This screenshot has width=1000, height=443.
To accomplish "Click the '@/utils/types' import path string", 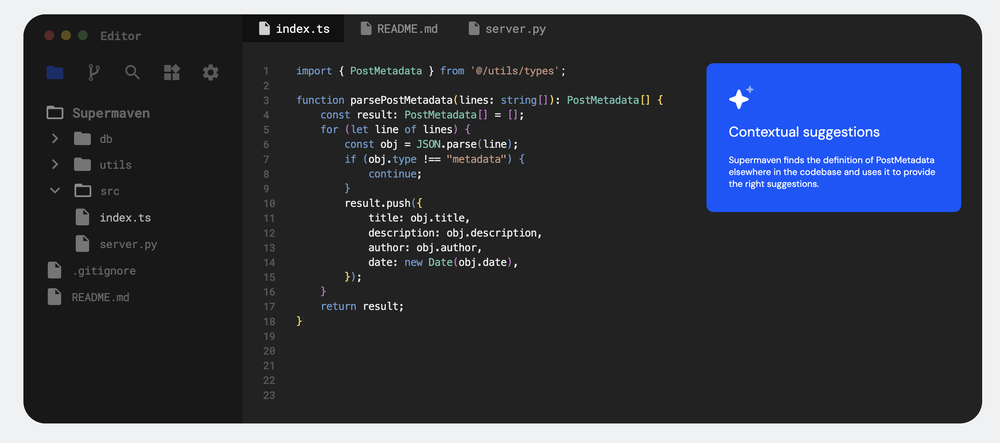I will (x=515, y=71).
